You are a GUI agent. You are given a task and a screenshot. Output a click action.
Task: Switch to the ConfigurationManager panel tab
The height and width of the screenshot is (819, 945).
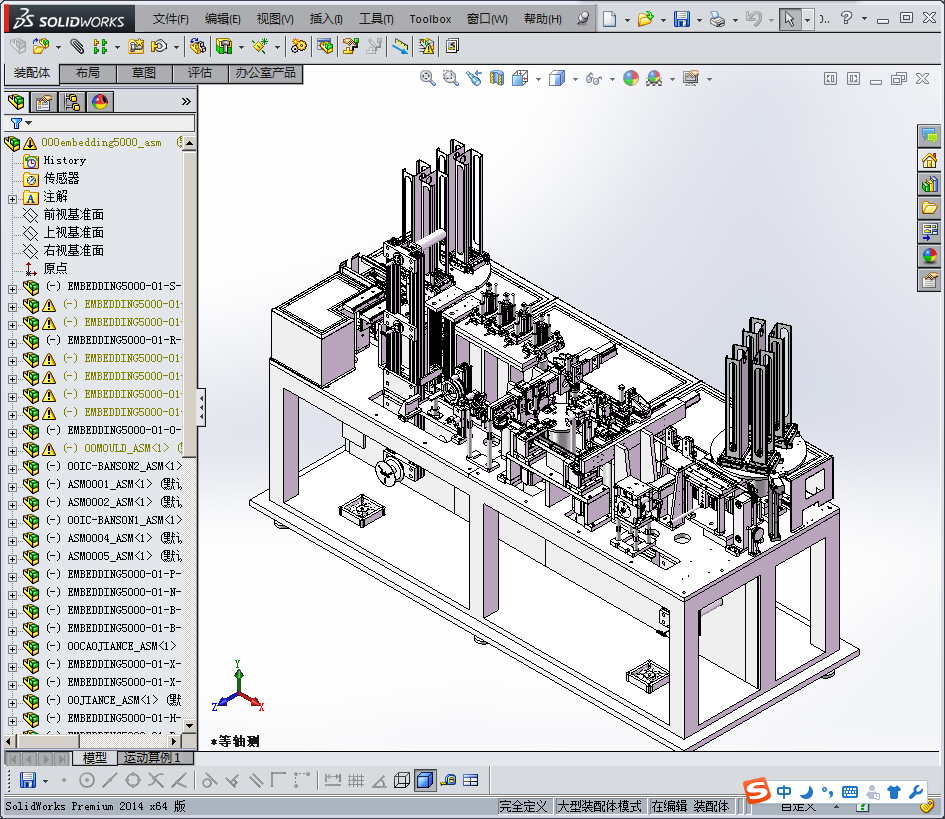71,102
